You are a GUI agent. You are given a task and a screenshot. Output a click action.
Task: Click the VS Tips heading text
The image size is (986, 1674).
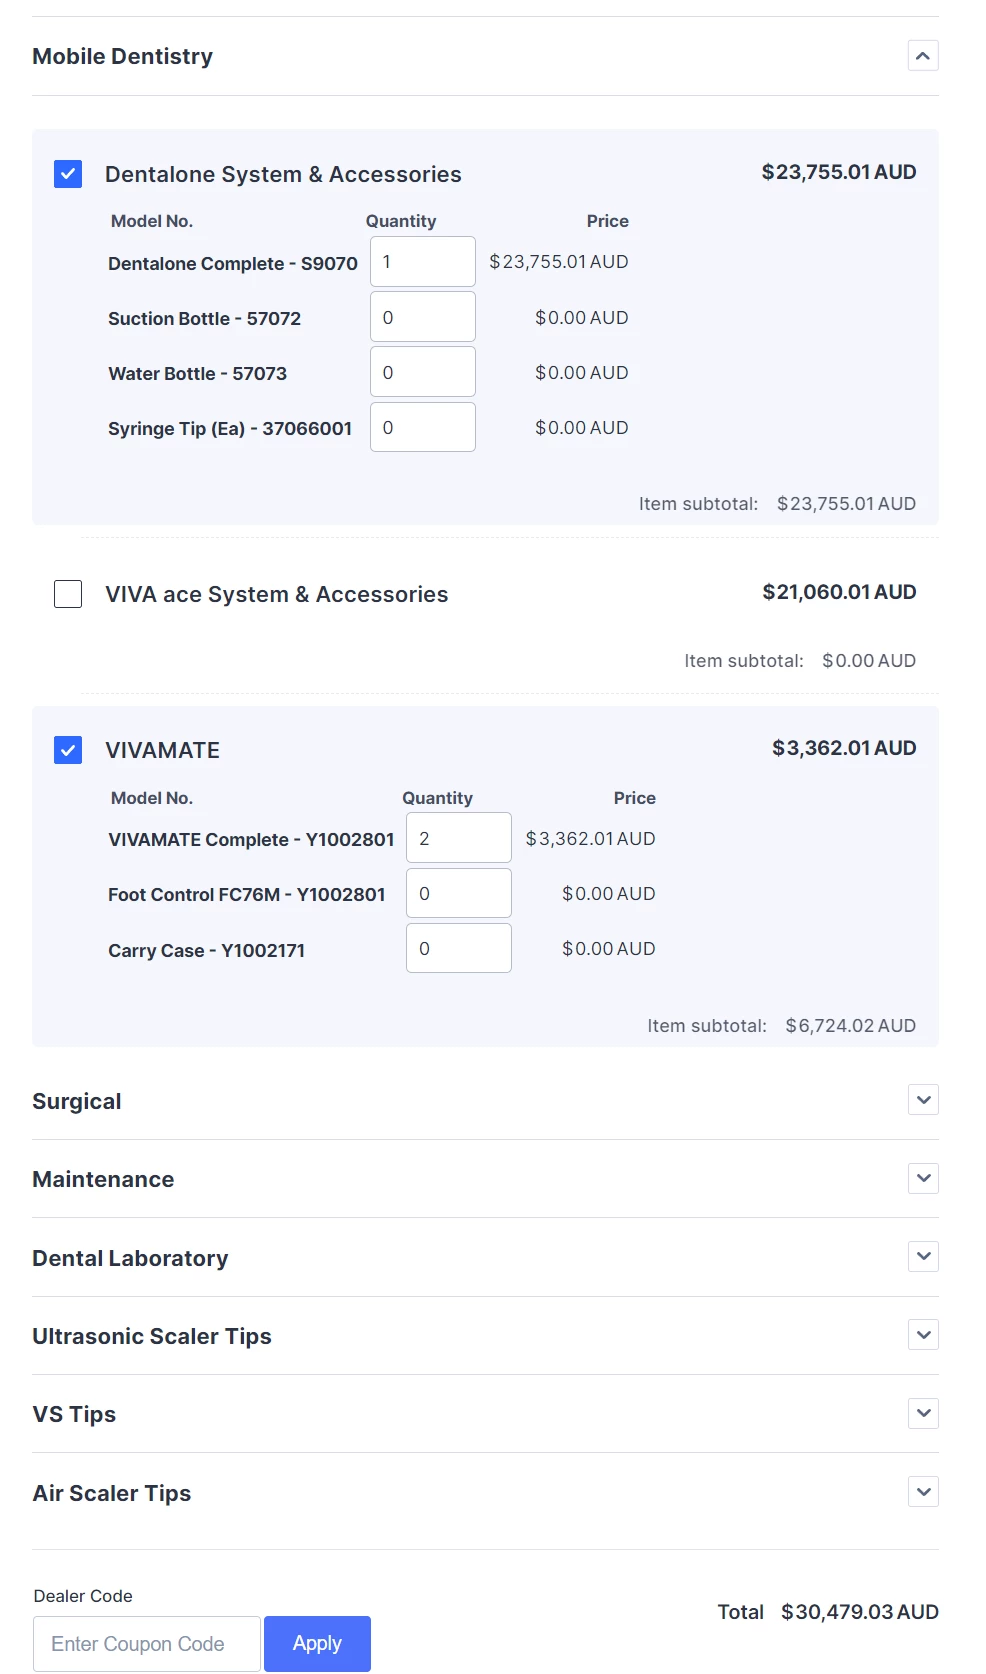[x=74, y=1414]
